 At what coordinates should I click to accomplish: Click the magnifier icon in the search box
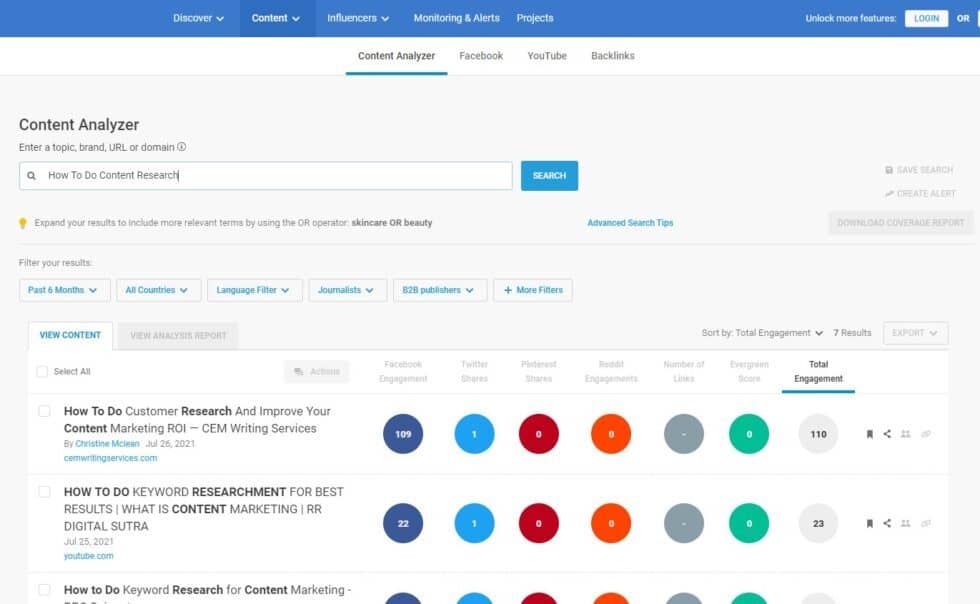[x=31, y=176]
